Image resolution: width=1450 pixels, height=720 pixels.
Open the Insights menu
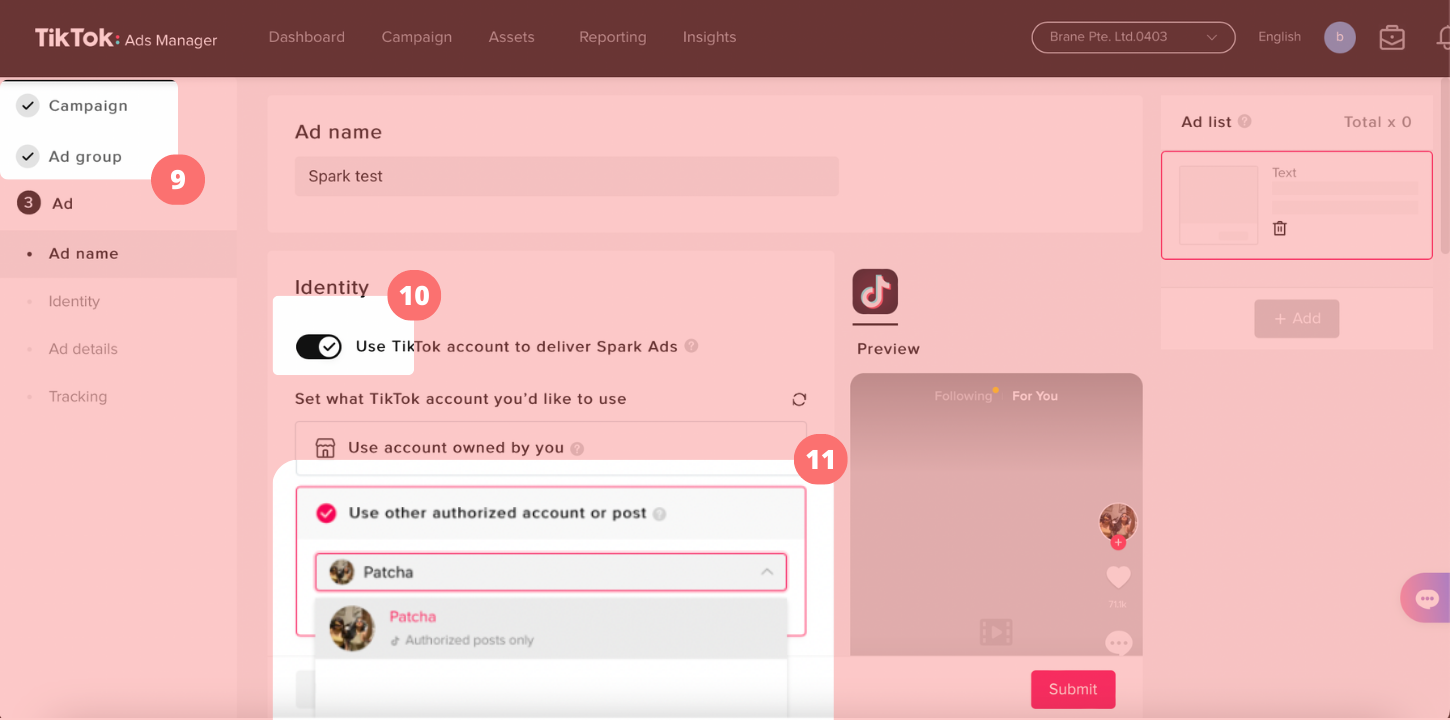pos(710,37)
